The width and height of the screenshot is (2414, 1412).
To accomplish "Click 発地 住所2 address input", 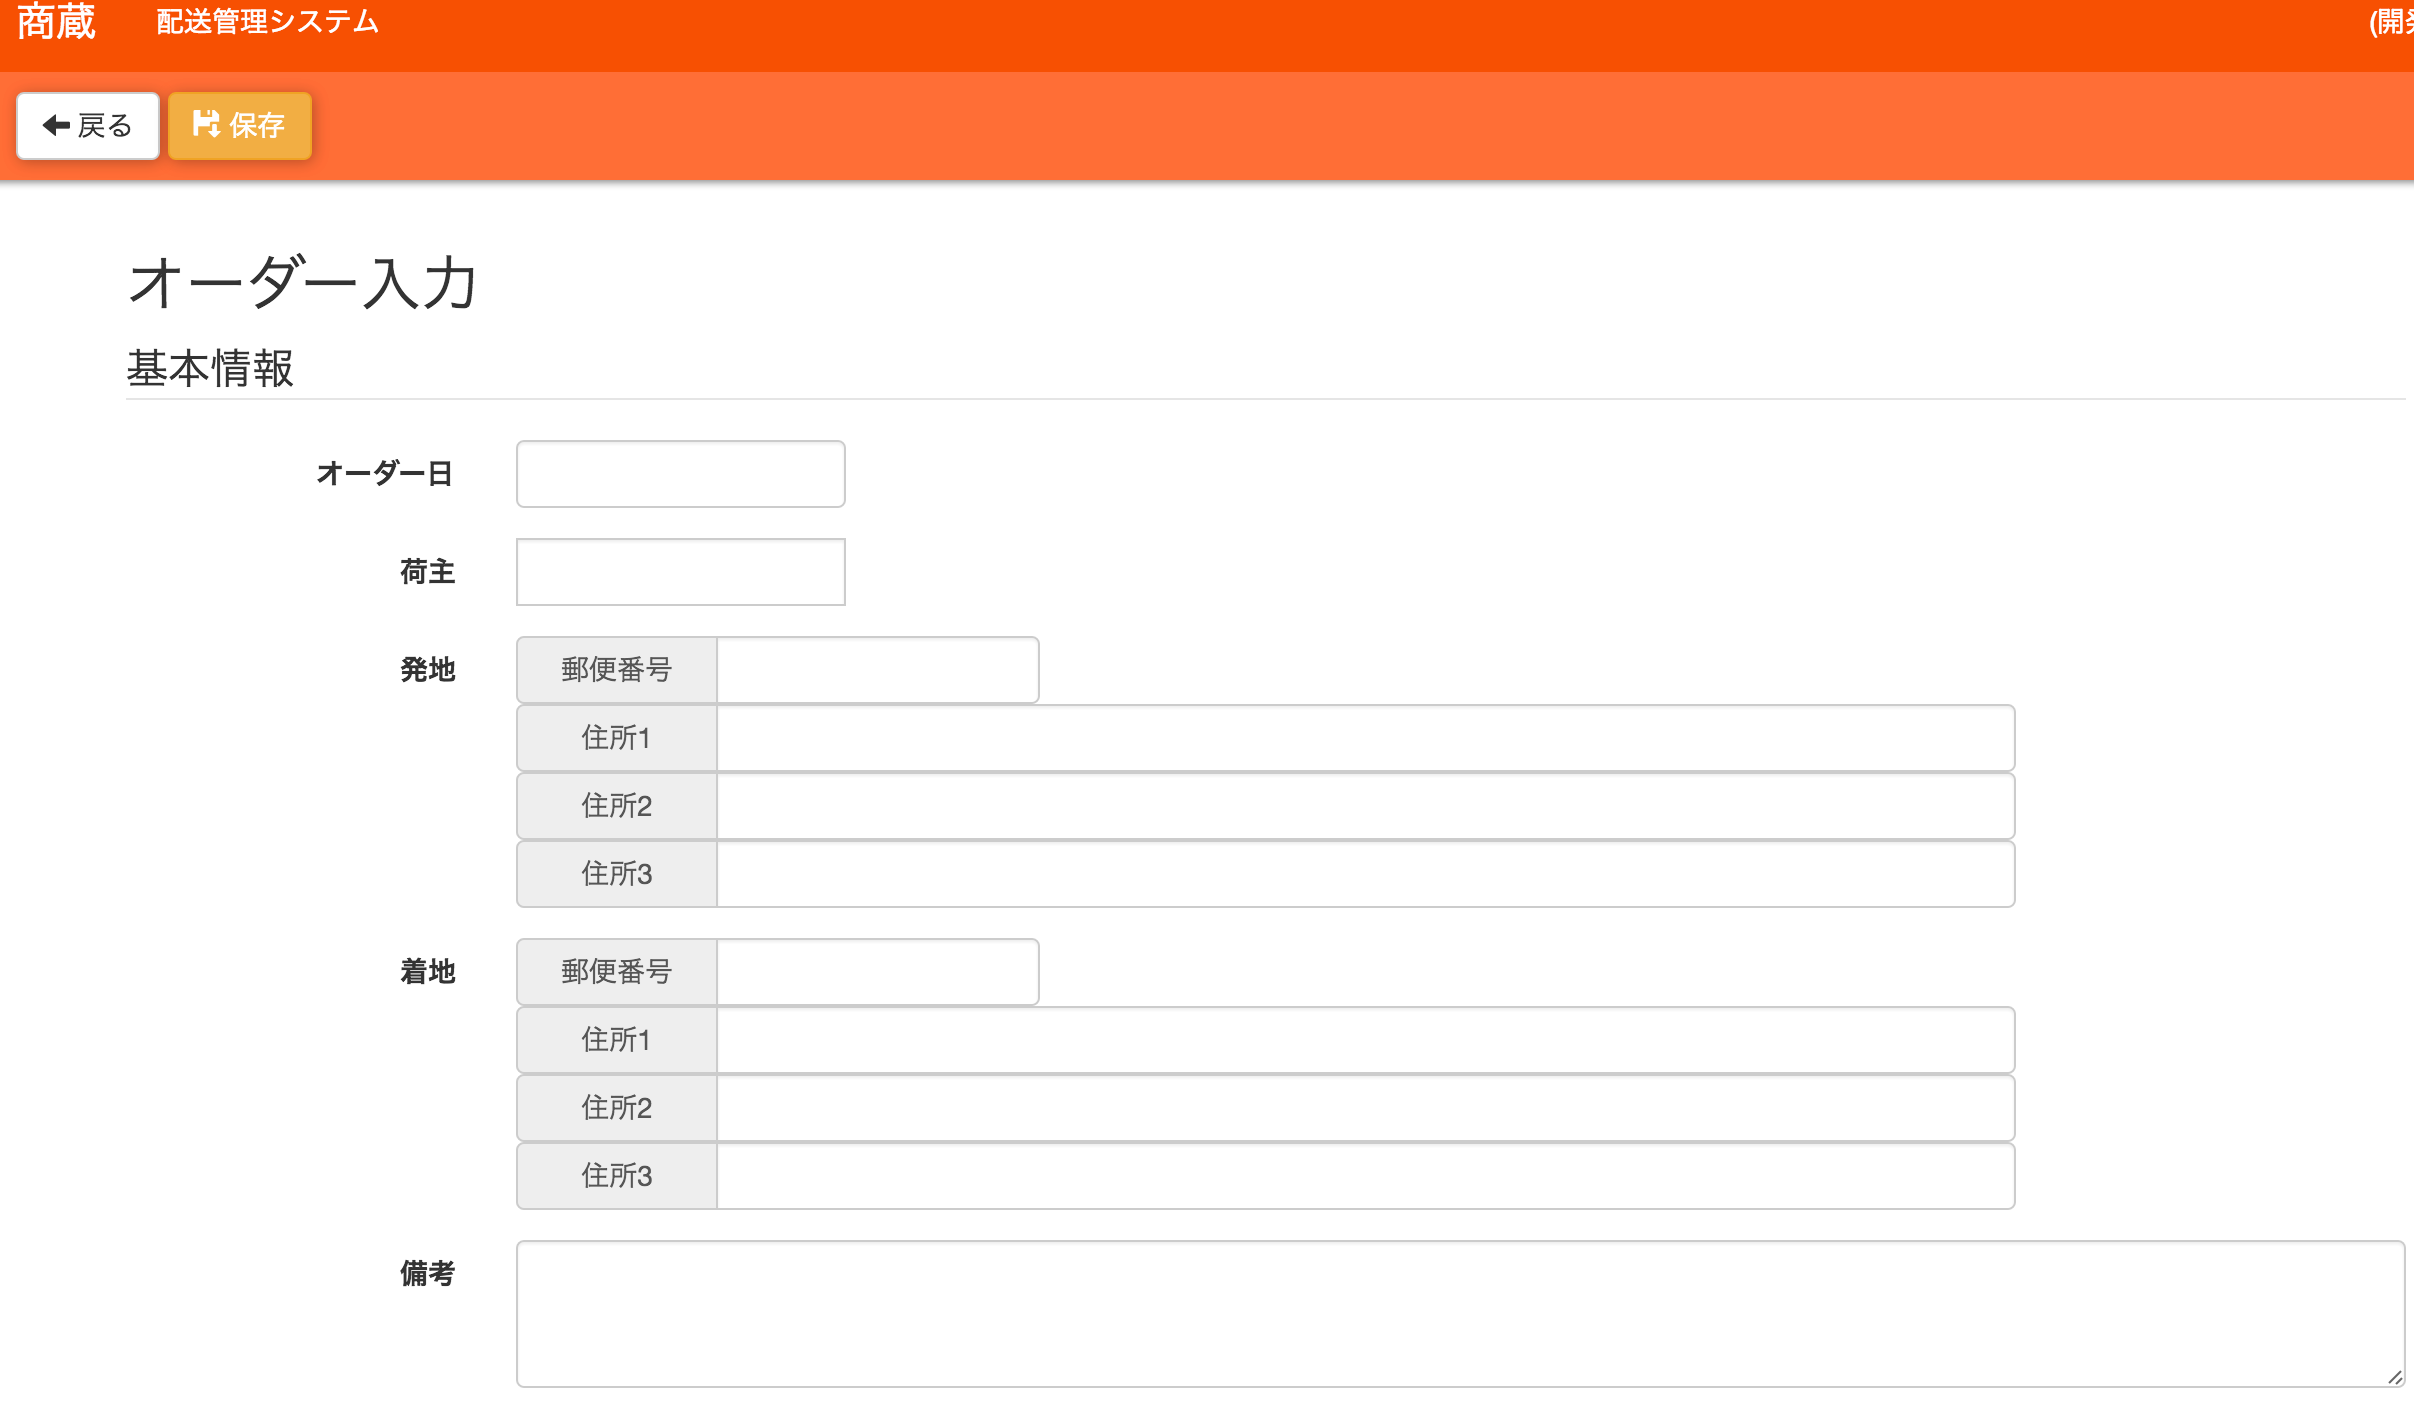I will click(1365, 806).
